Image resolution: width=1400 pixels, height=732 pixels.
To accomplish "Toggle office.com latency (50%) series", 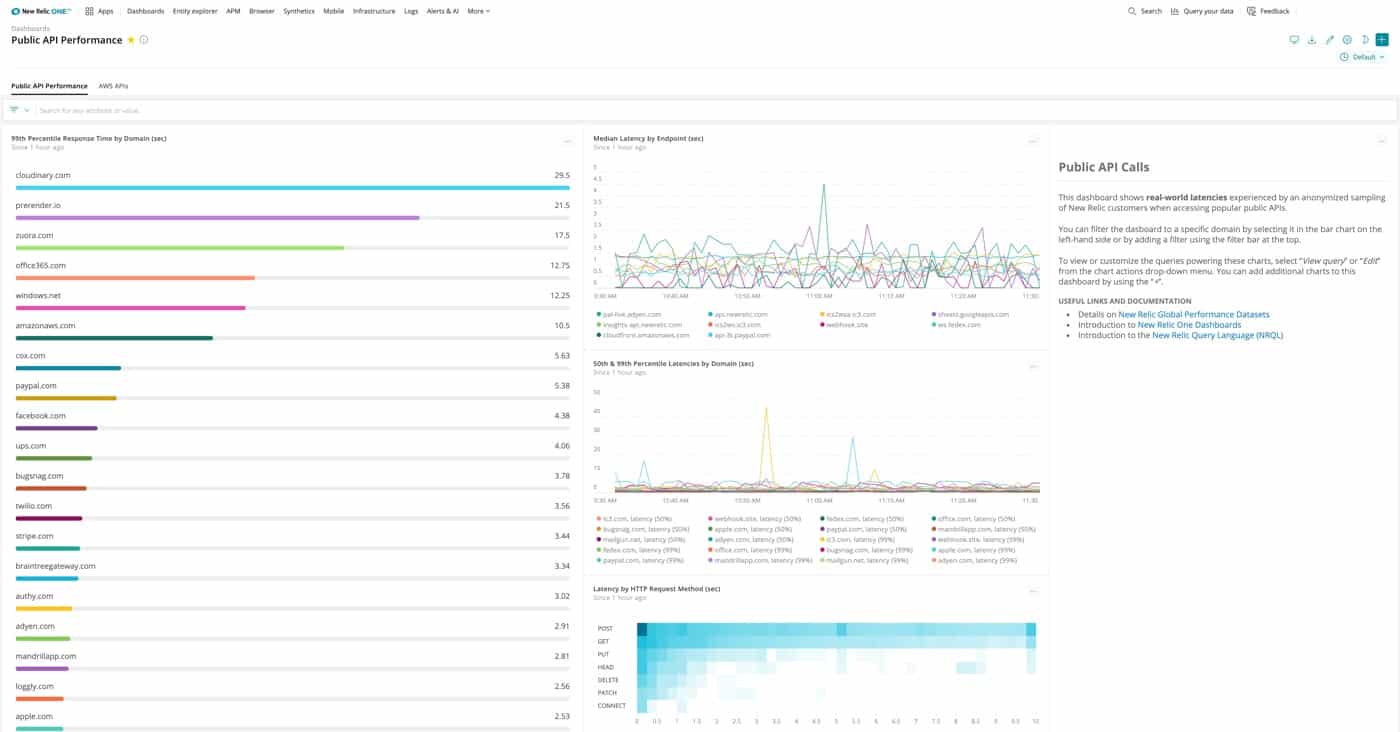I will (x=972, y=519).
